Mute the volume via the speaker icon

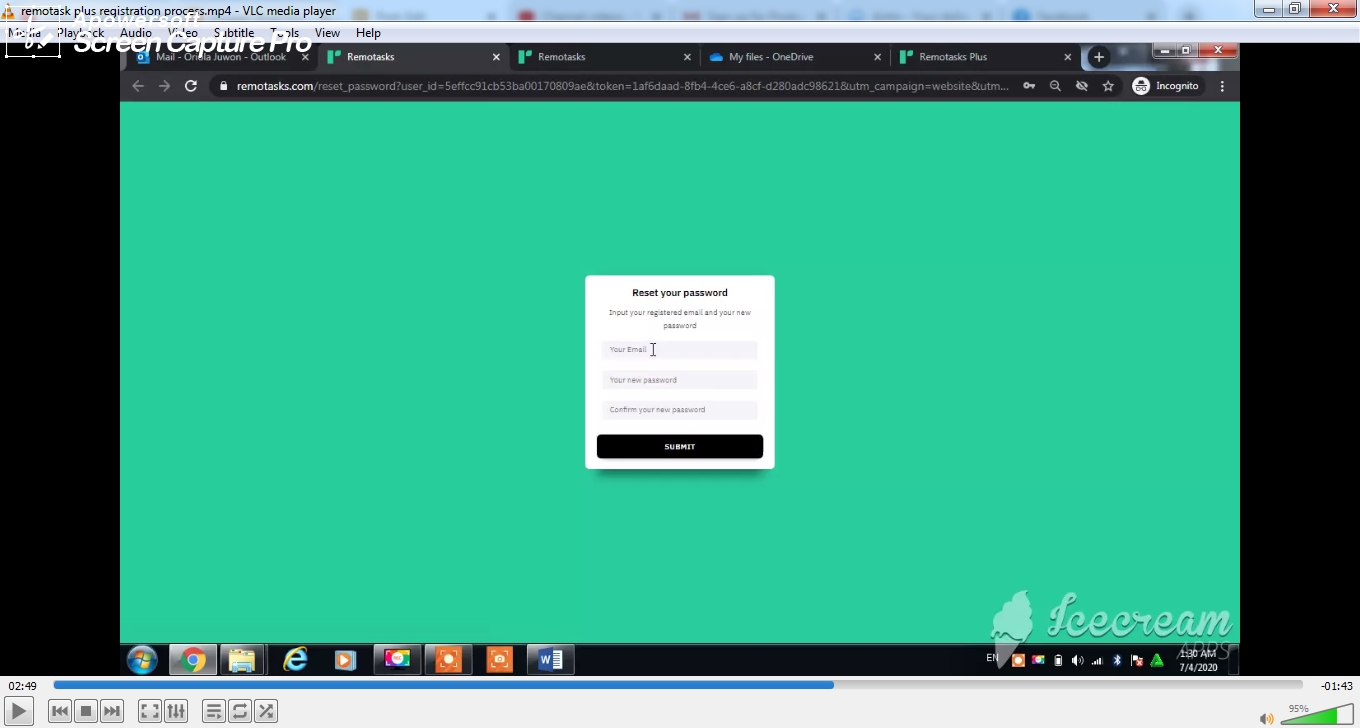click(x=1266, y=718)
